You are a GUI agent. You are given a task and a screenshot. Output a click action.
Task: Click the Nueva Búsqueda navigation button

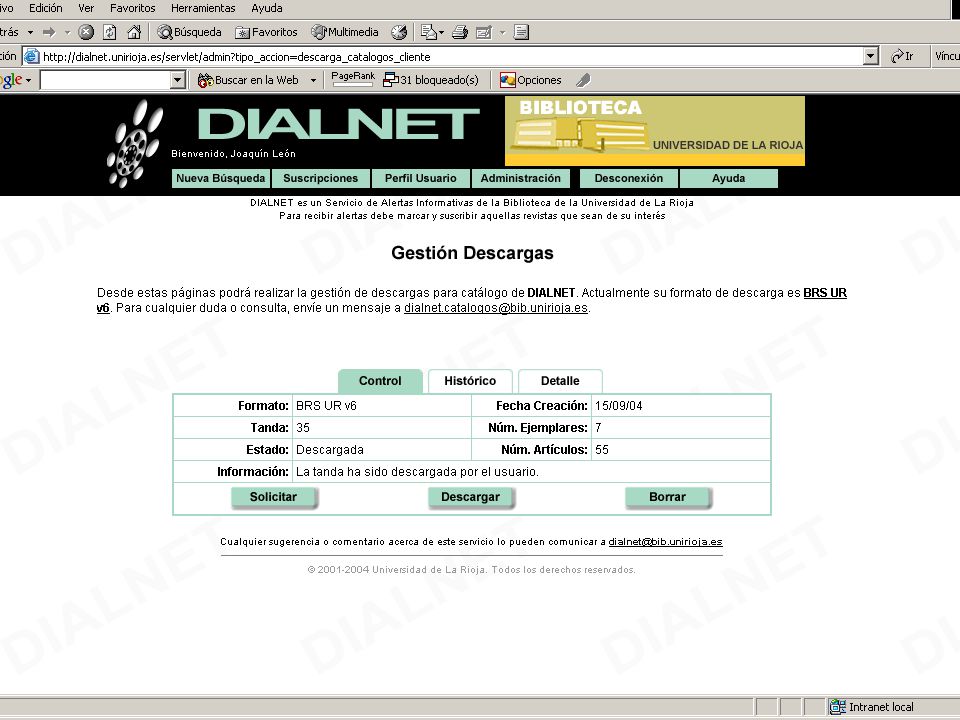(x=220, y=178)
